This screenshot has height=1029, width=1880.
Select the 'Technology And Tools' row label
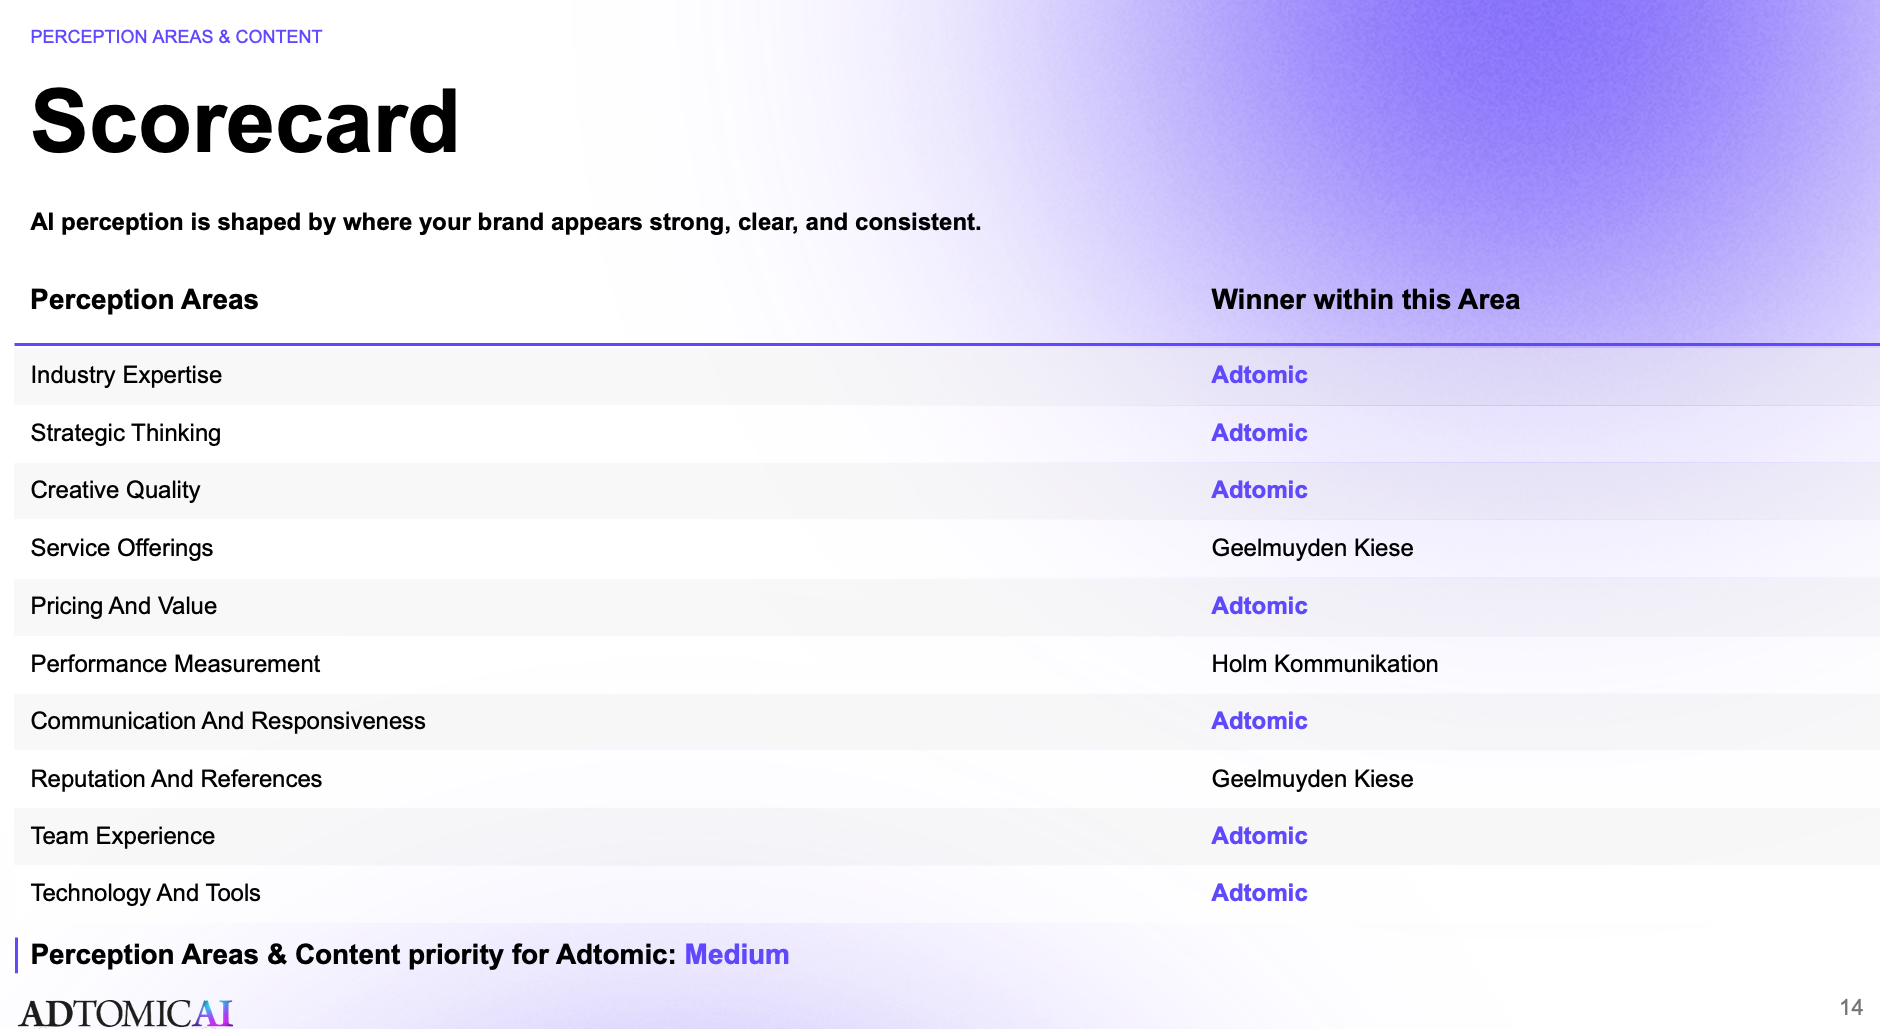pos(146,893)
